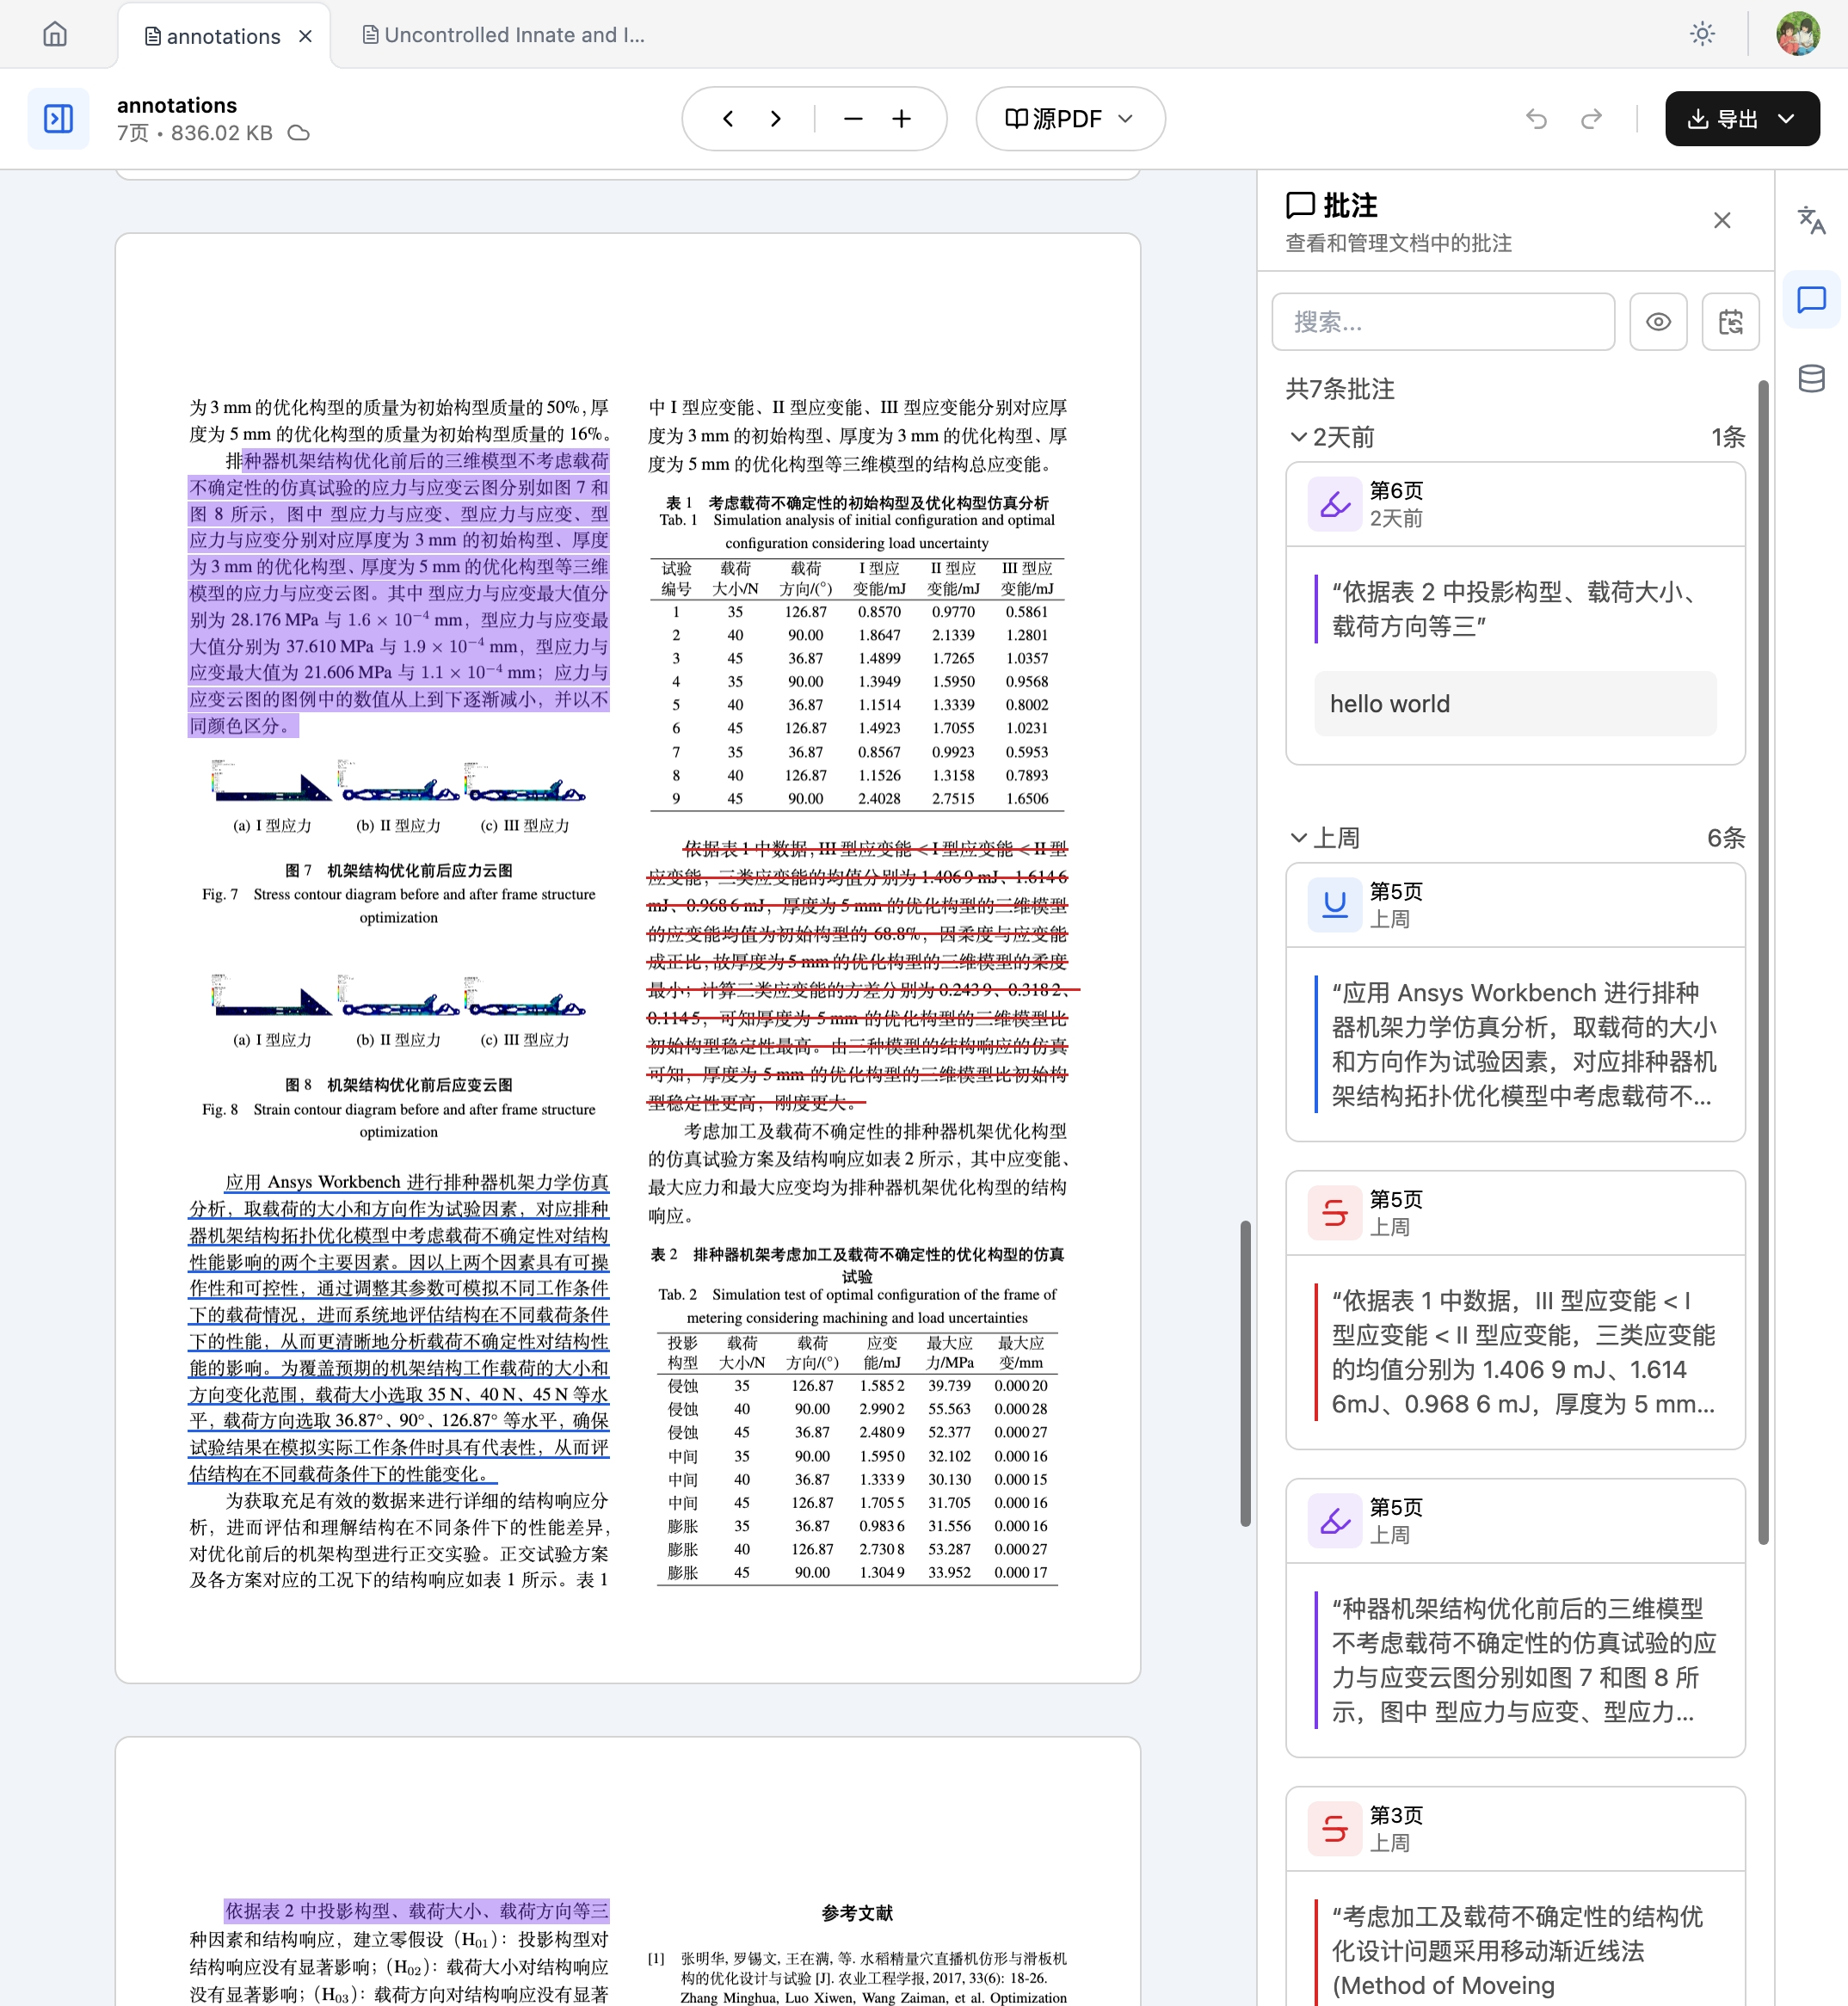The image size is (1848, 2006).
Task: Select the comment bubble icon in right sidebar
Action: point(1812,299)
